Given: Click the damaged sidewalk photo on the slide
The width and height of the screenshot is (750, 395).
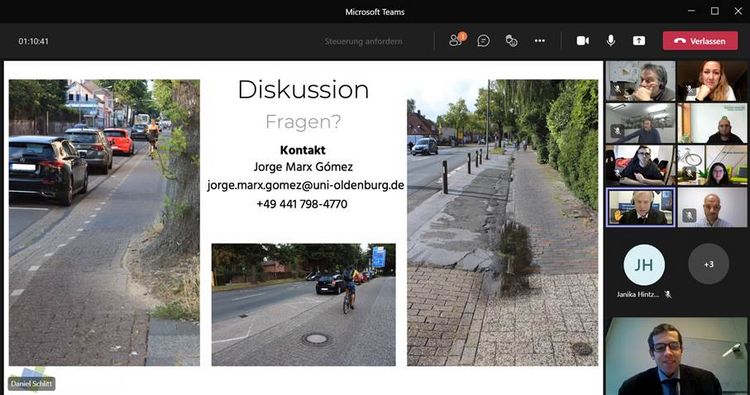Looking at the screenshot, I should coord(502,222).
